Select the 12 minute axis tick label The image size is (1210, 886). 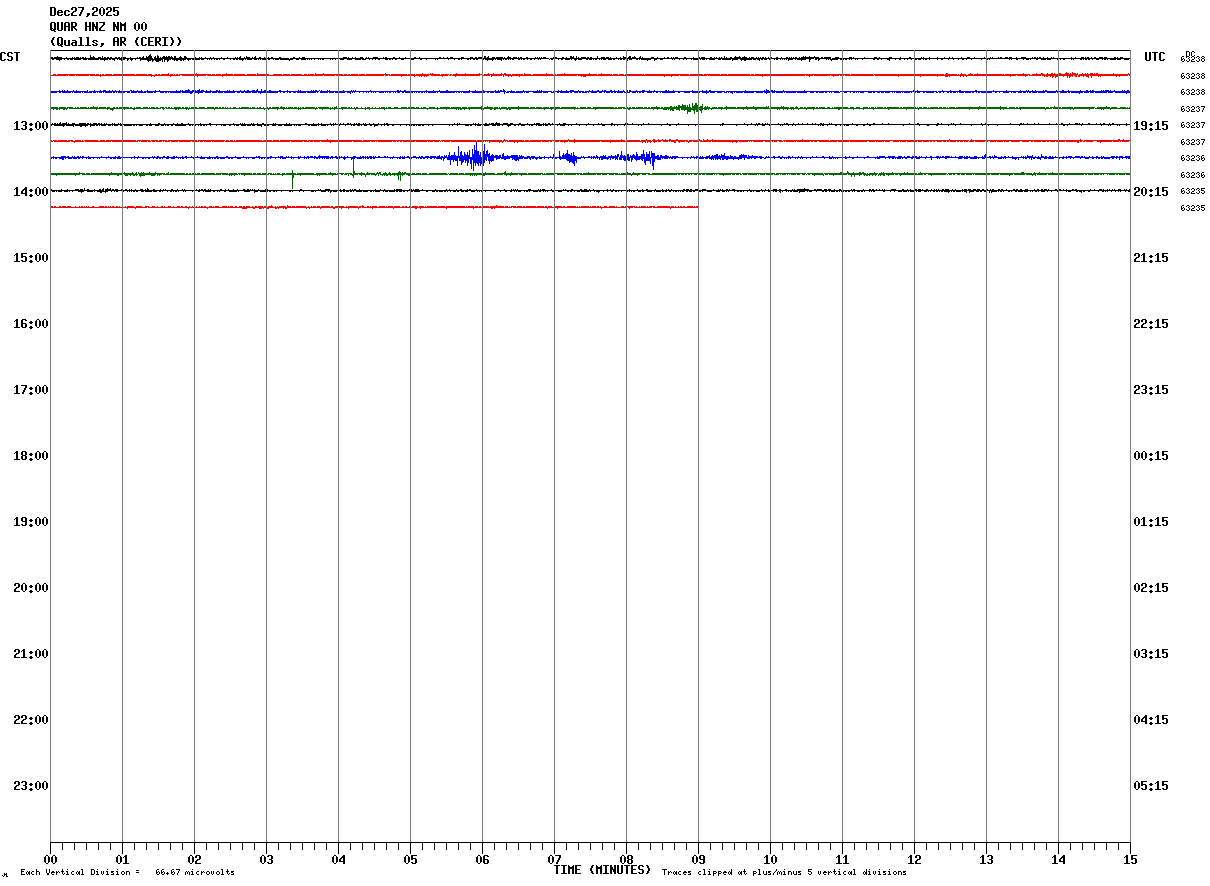(914, 860)
